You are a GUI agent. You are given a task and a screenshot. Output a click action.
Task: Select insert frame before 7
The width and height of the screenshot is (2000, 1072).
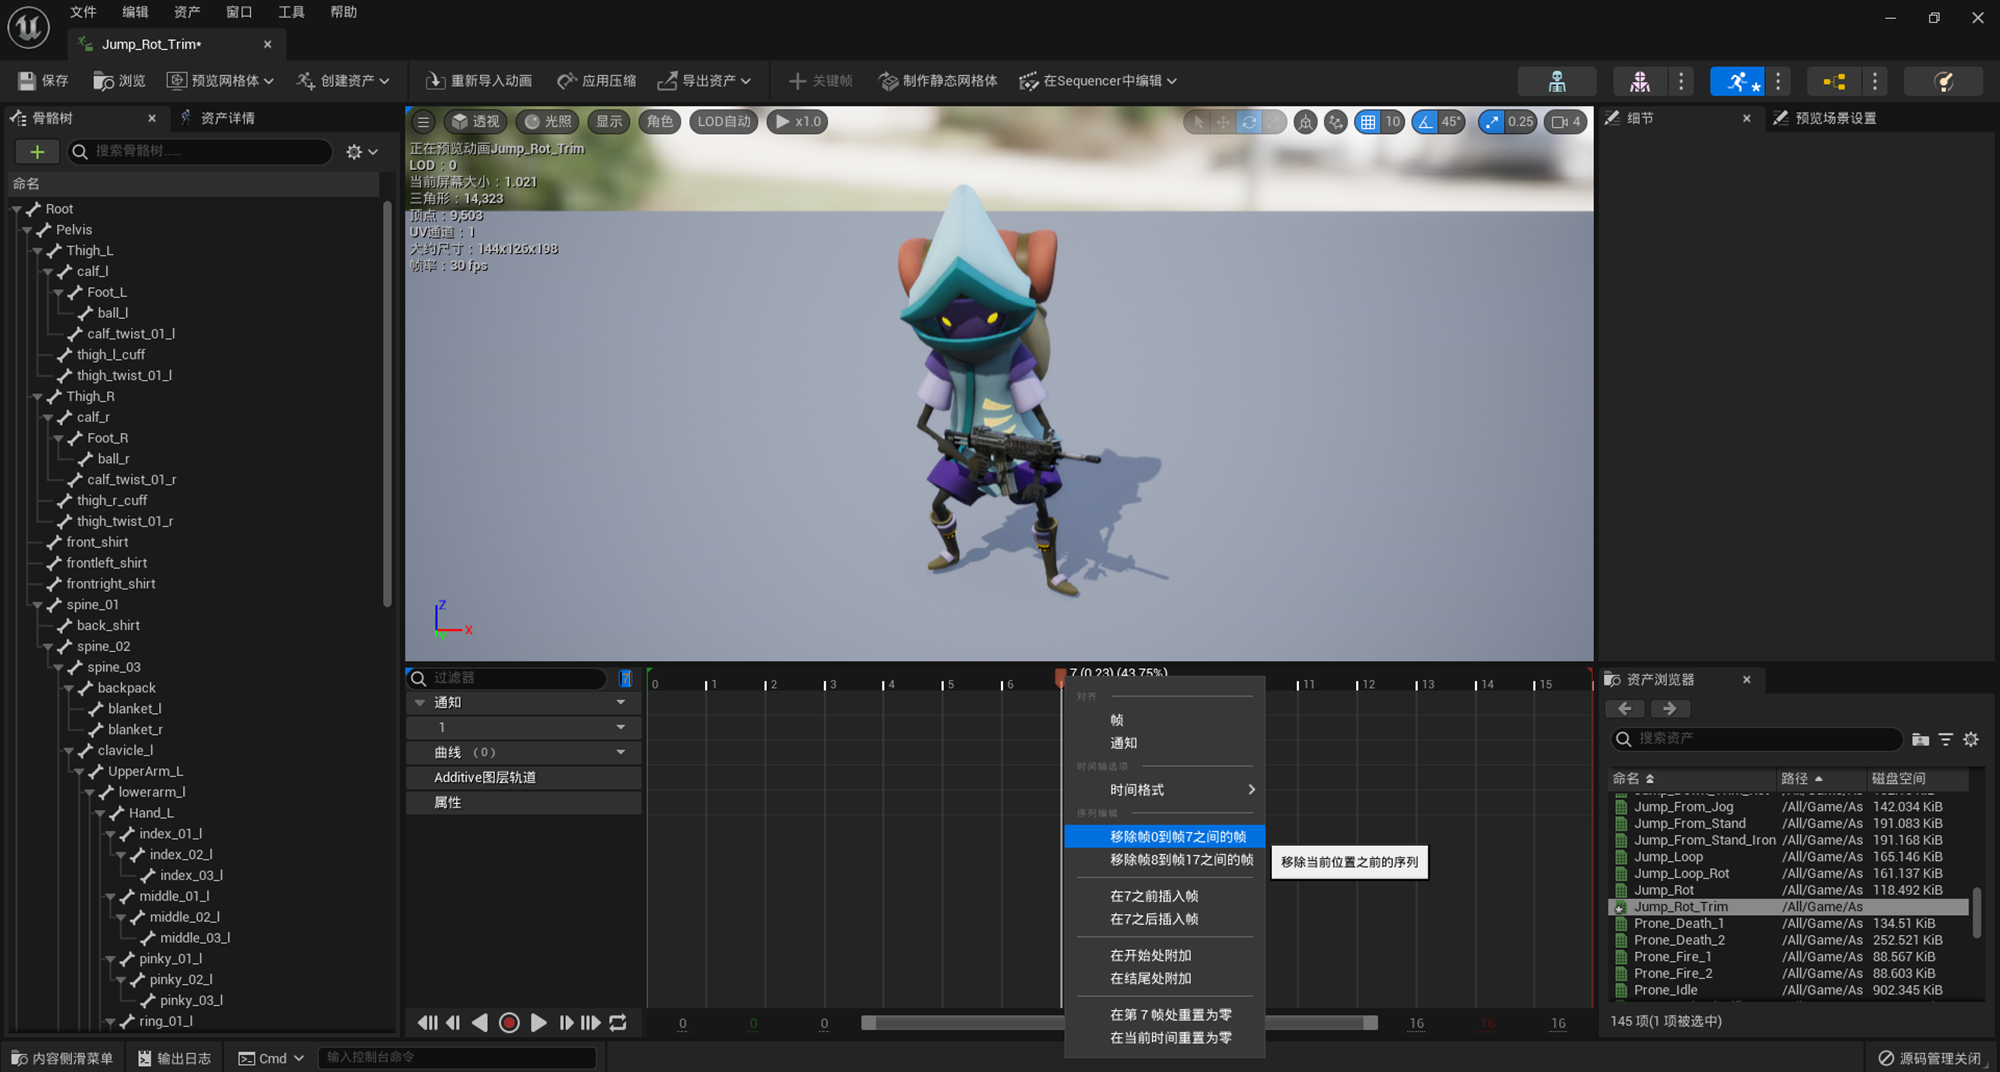[x=1165, y=896]
